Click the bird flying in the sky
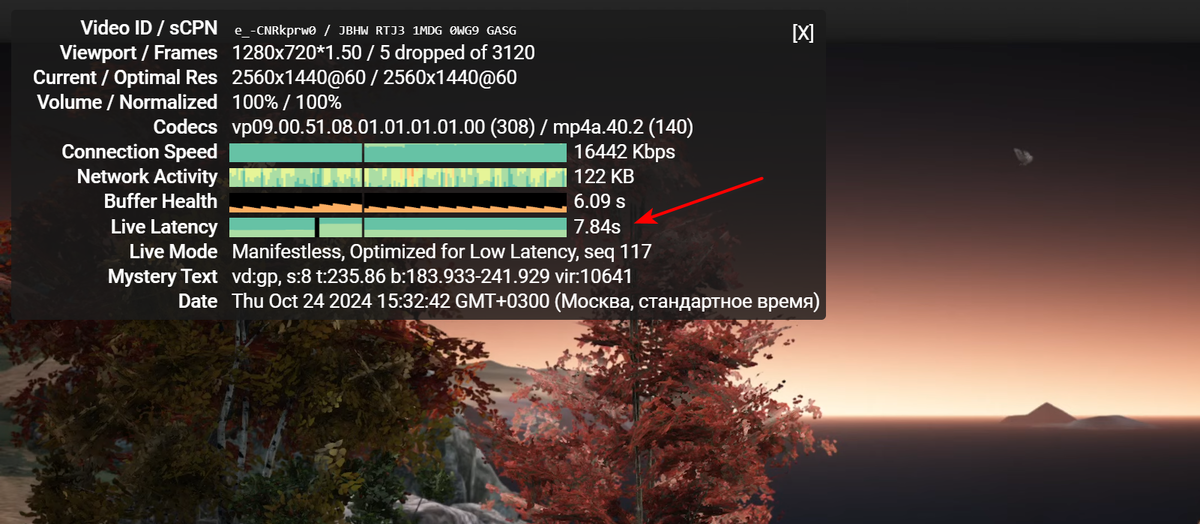Screen dimensions: 1200x524 coord(1022,156)
